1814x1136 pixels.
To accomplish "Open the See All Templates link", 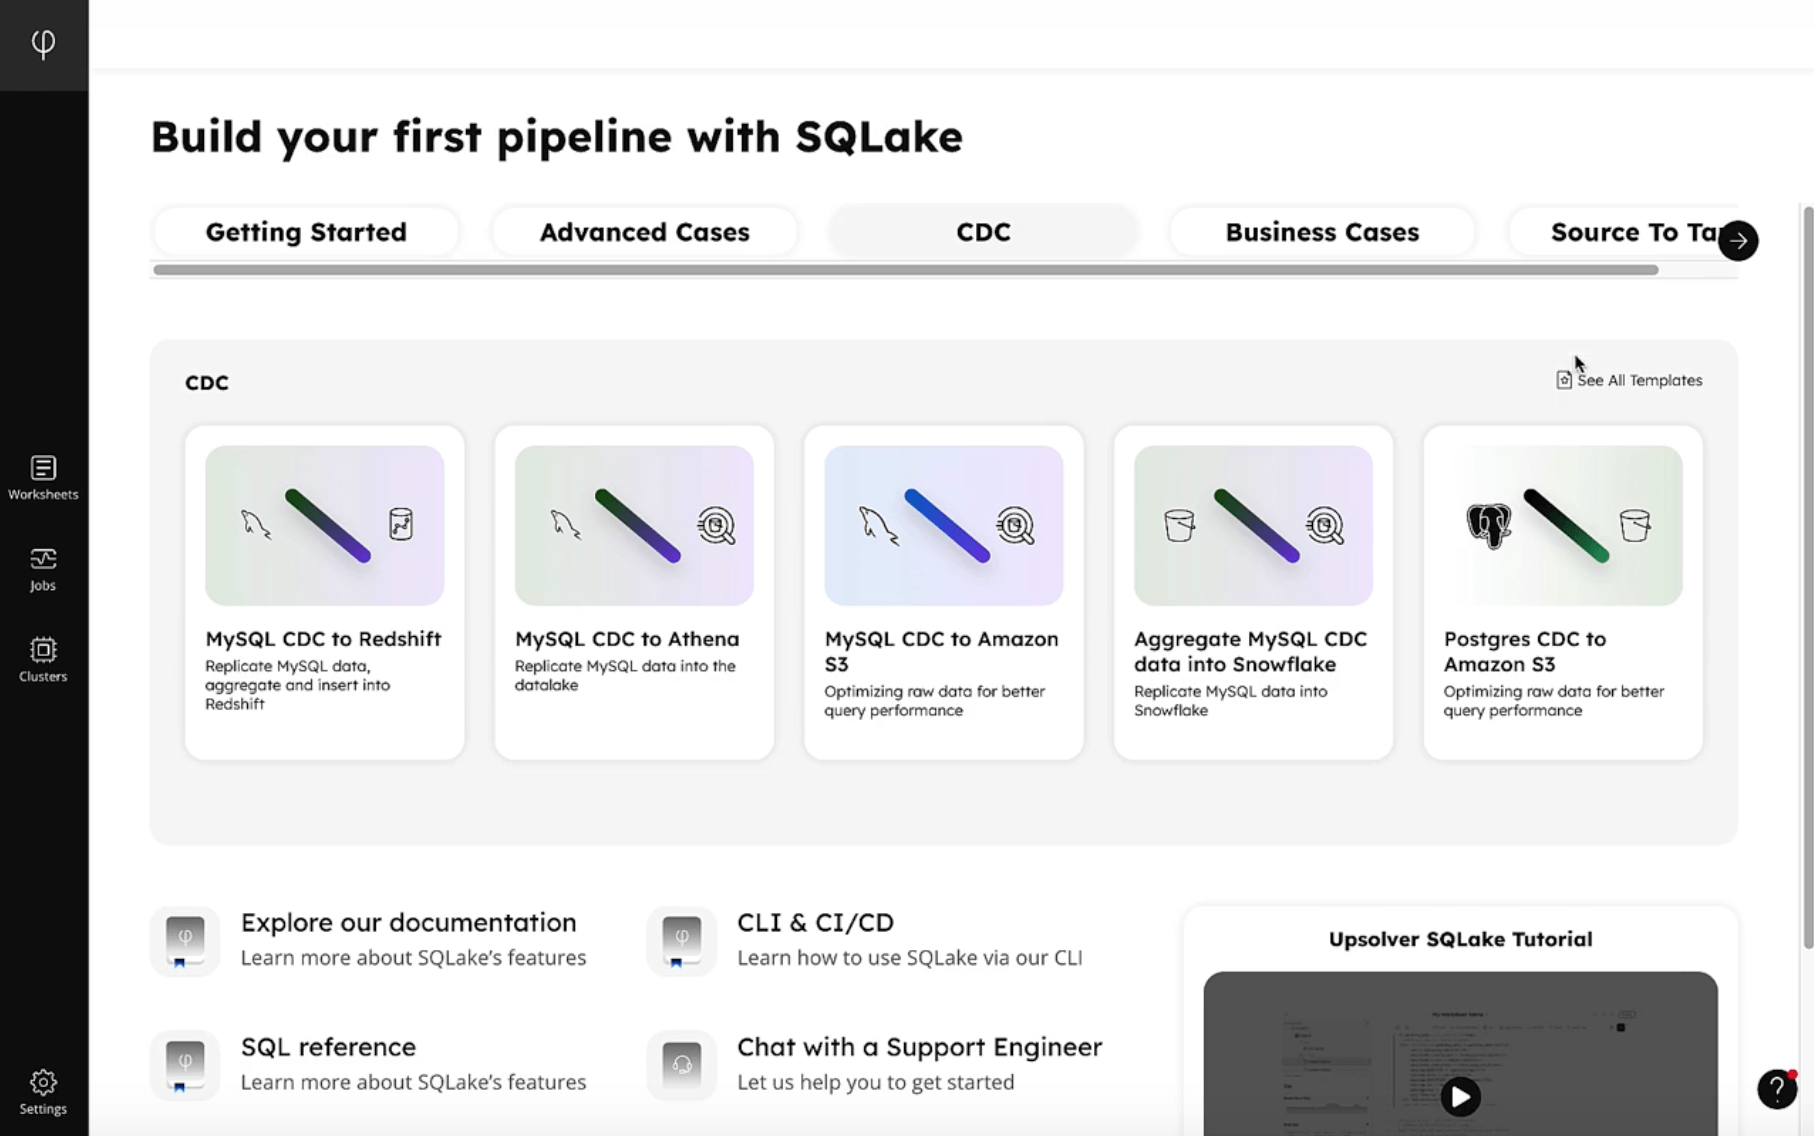I will pos(1640,380).
